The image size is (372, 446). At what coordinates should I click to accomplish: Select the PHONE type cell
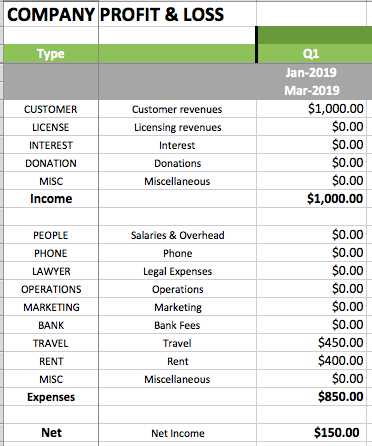pos(51,253)
